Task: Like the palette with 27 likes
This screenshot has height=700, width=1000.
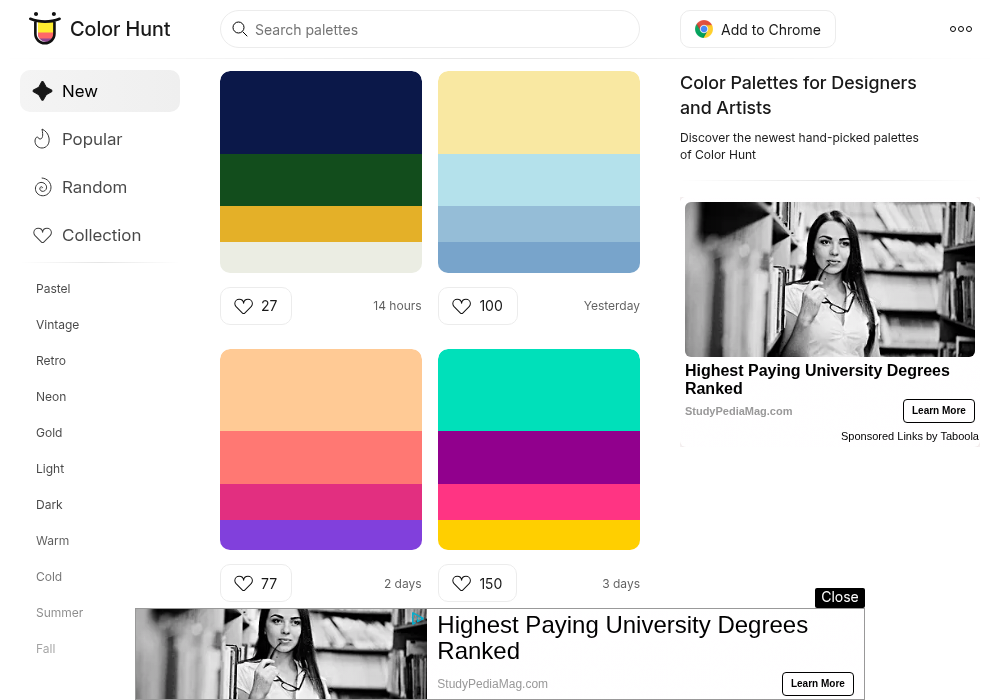Action: click(x=256, y=306)
